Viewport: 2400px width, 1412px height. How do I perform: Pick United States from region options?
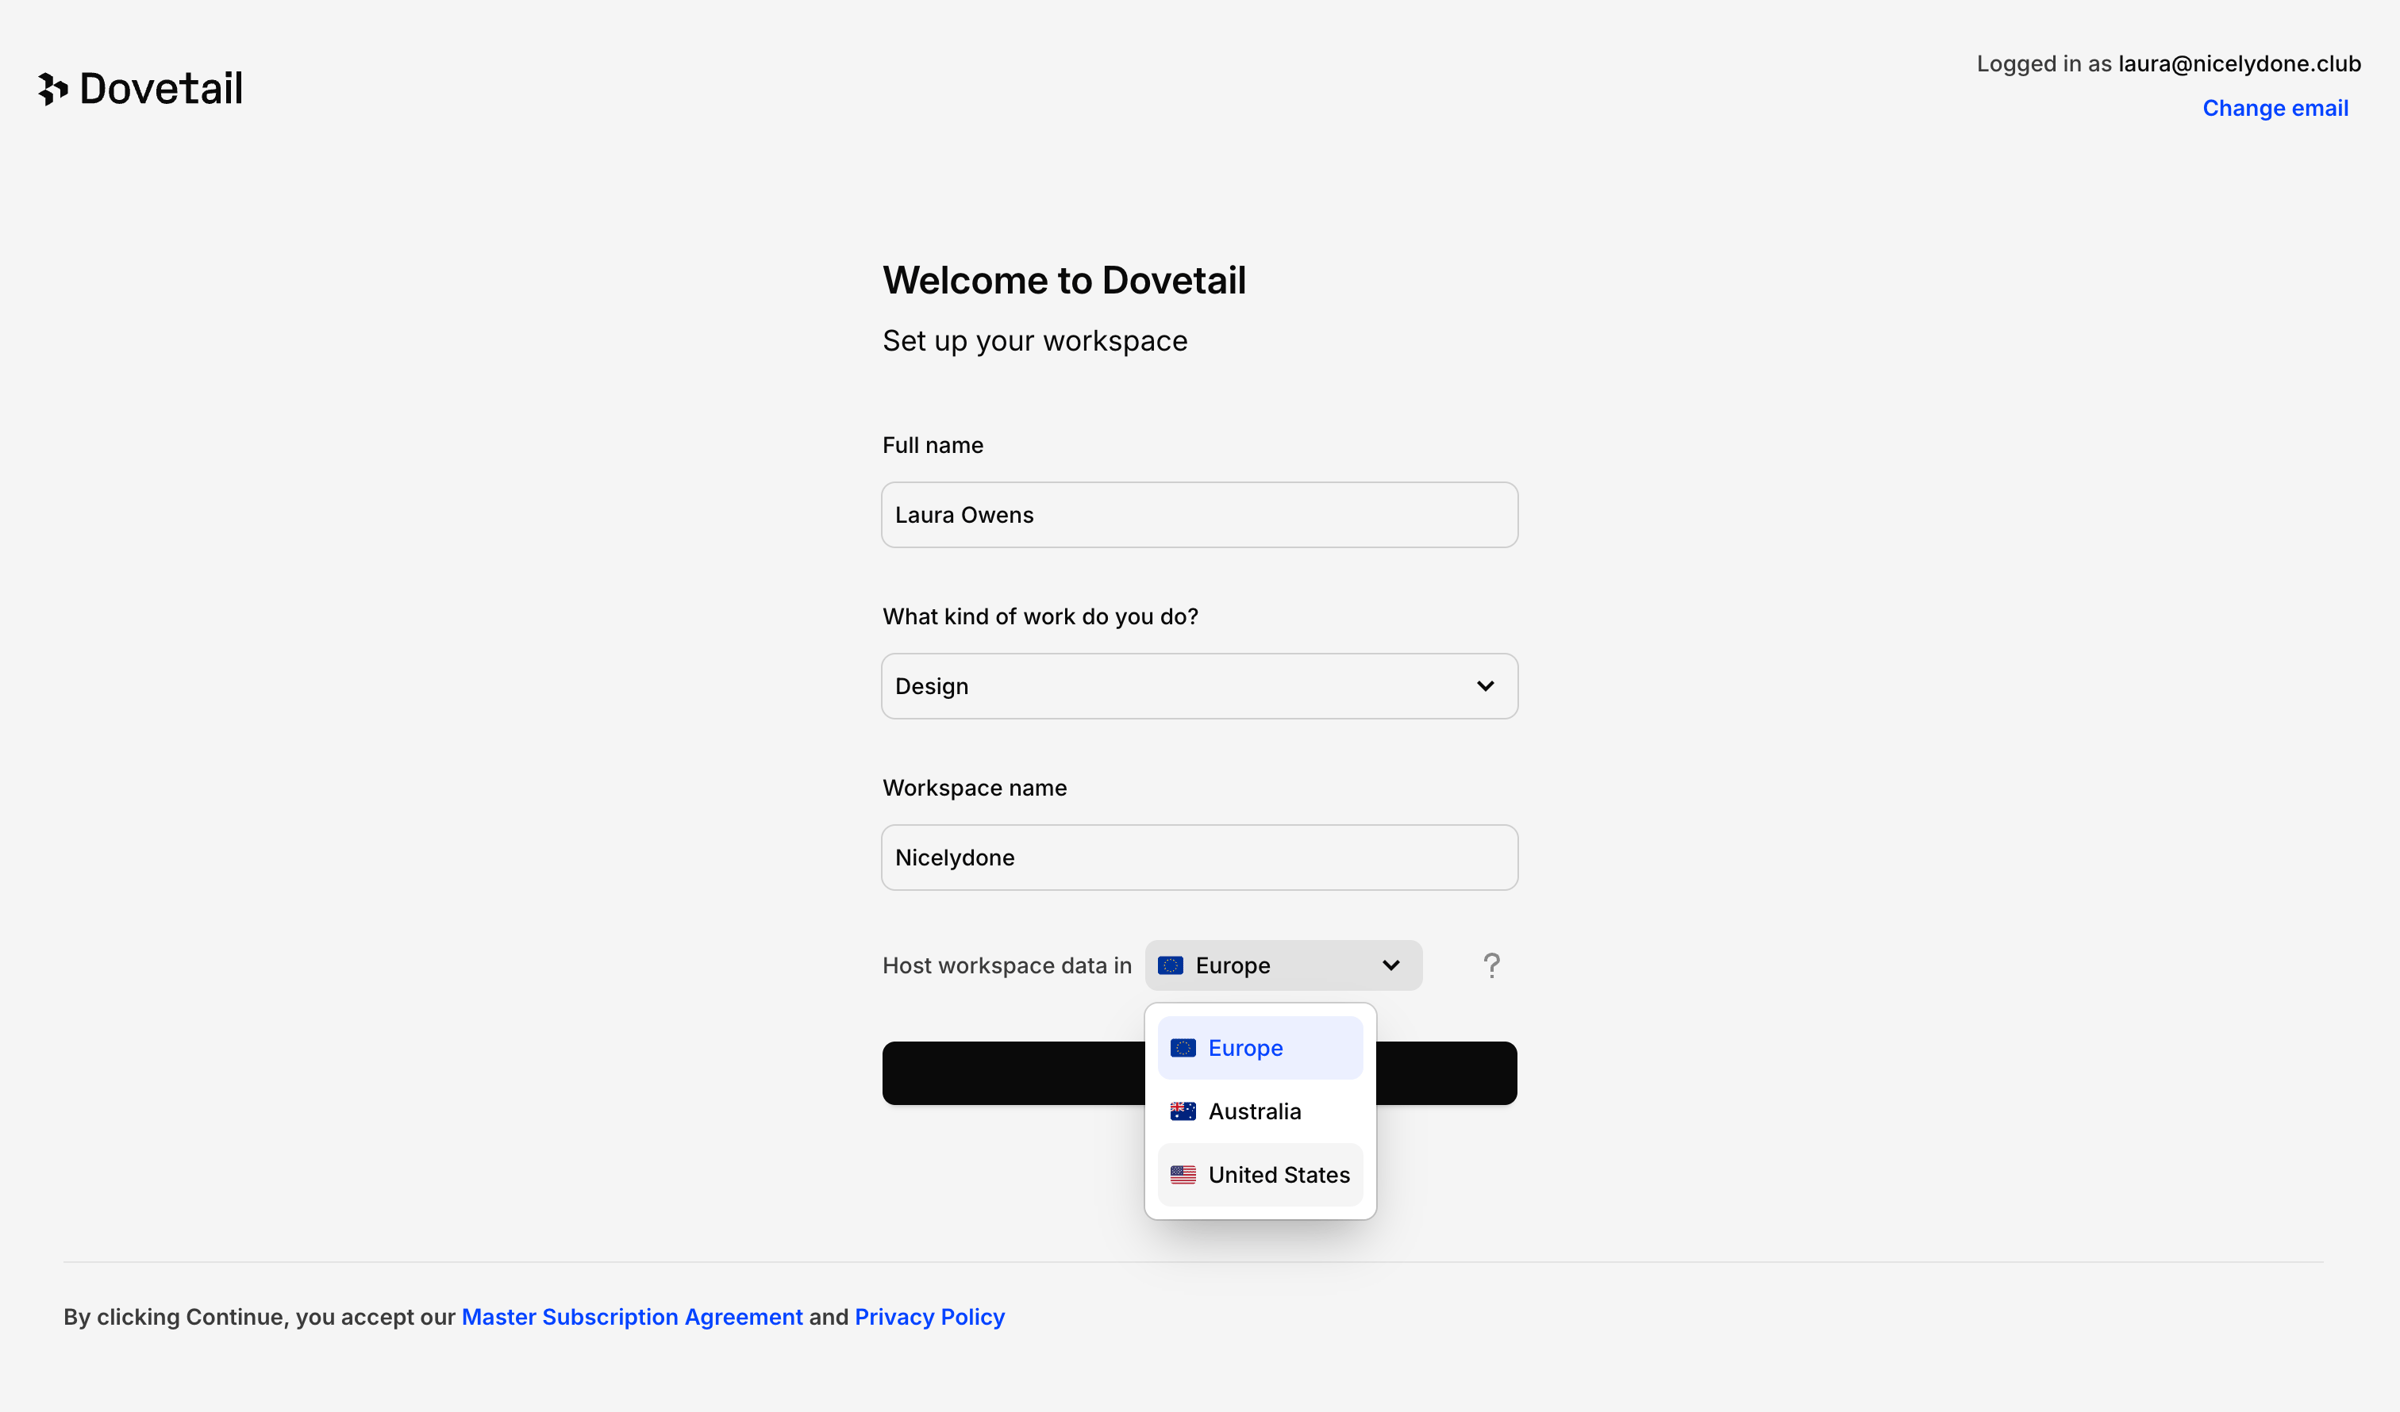(x=1260, y=1175)
